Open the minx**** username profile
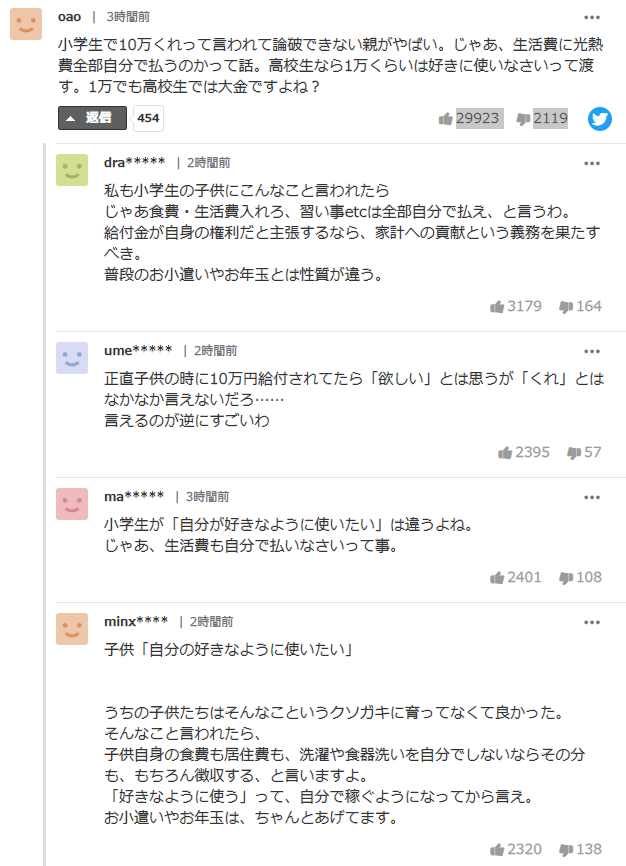626x866 pixels. (136, 621)
